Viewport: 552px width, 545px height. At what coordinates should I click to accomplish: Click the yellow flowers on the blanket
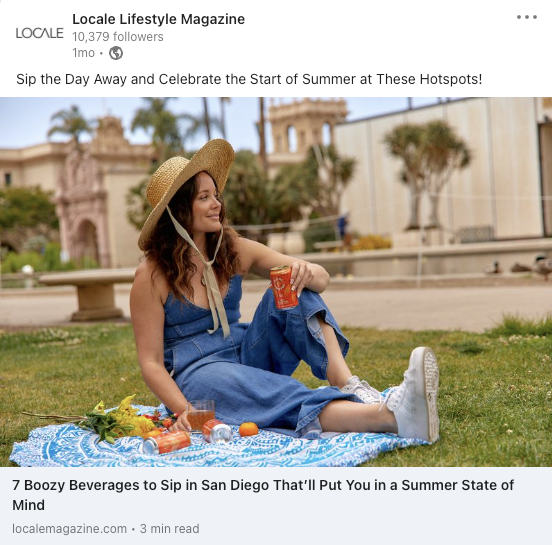click(x=123, y=417)
